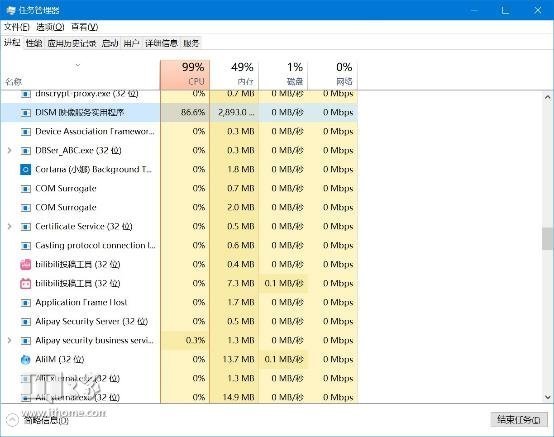554x437 pixels.
Task: Sort by the 0% network column header
Action: (332, 75)
